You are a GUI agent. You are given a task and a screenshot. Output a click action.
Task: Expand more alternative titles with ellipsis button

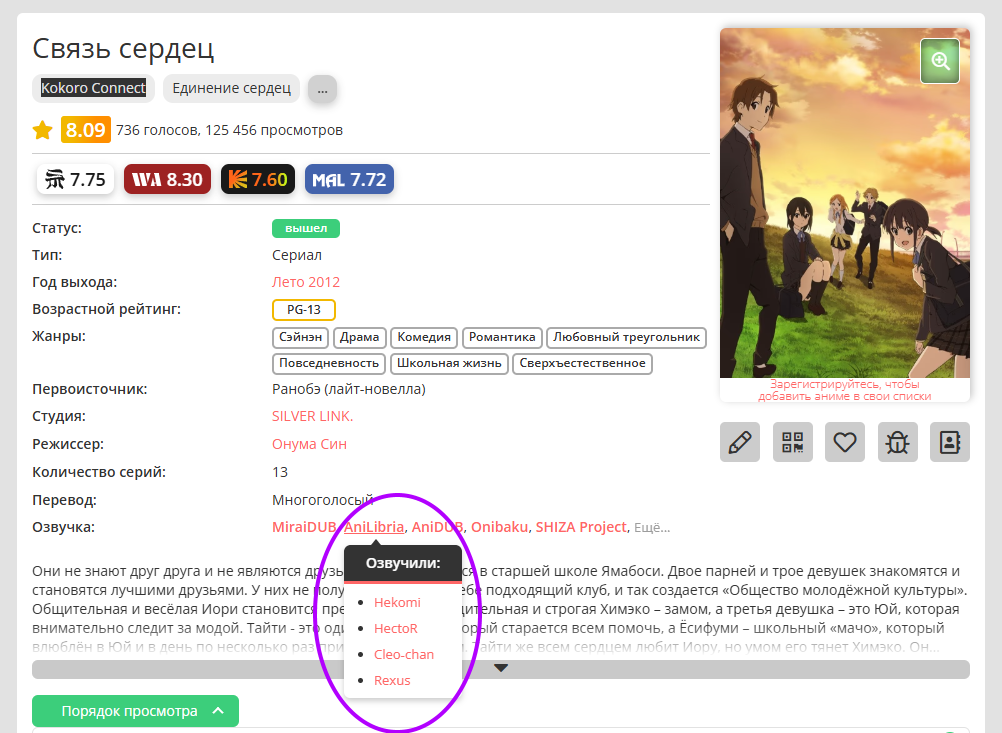coord(322,89)
